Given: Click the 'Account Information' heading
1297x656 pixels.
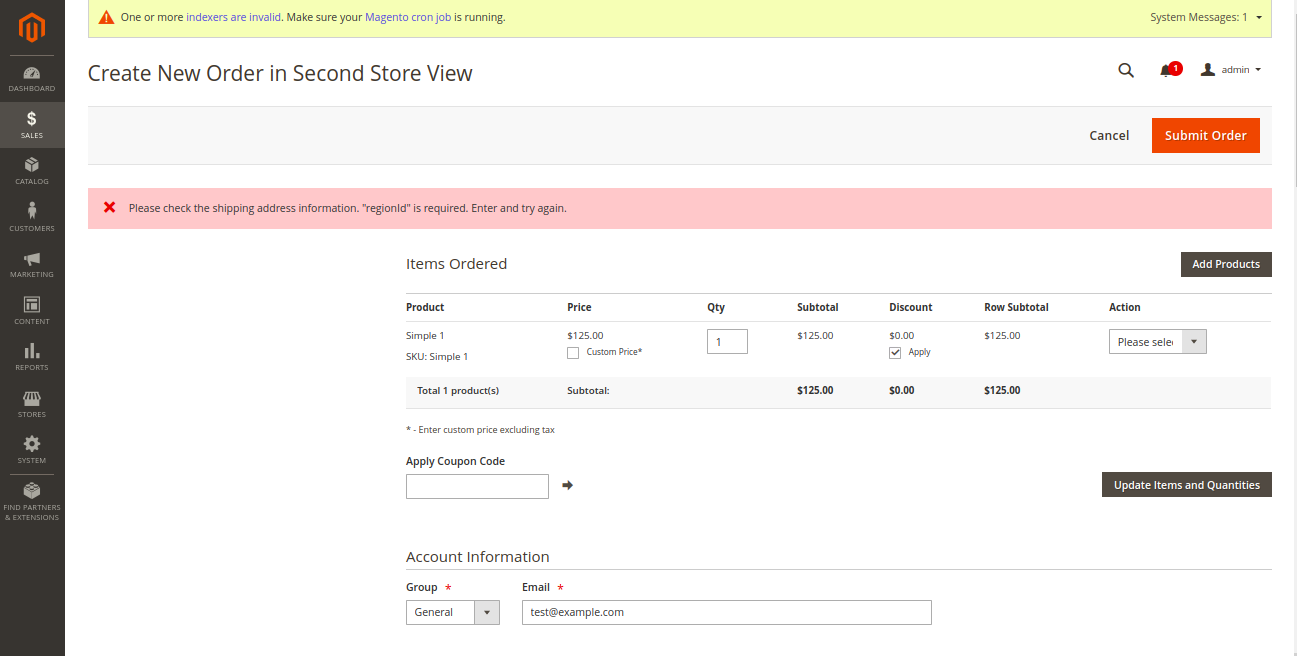Looking at the screenshot, I should 478,557.
